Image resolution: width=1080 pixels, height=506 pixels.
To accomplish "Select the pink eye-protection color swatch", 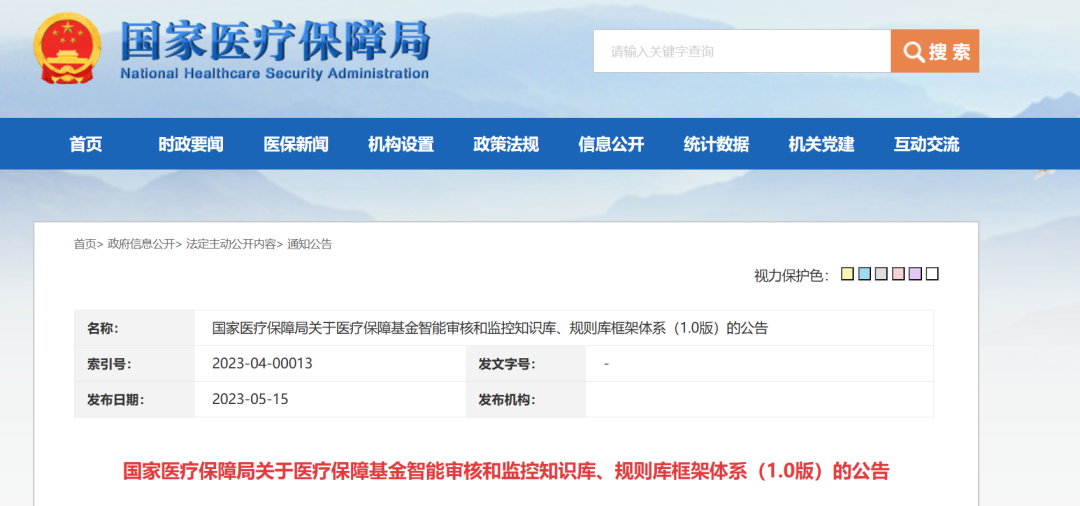I will pyautogui.click(x=898, y=274).
